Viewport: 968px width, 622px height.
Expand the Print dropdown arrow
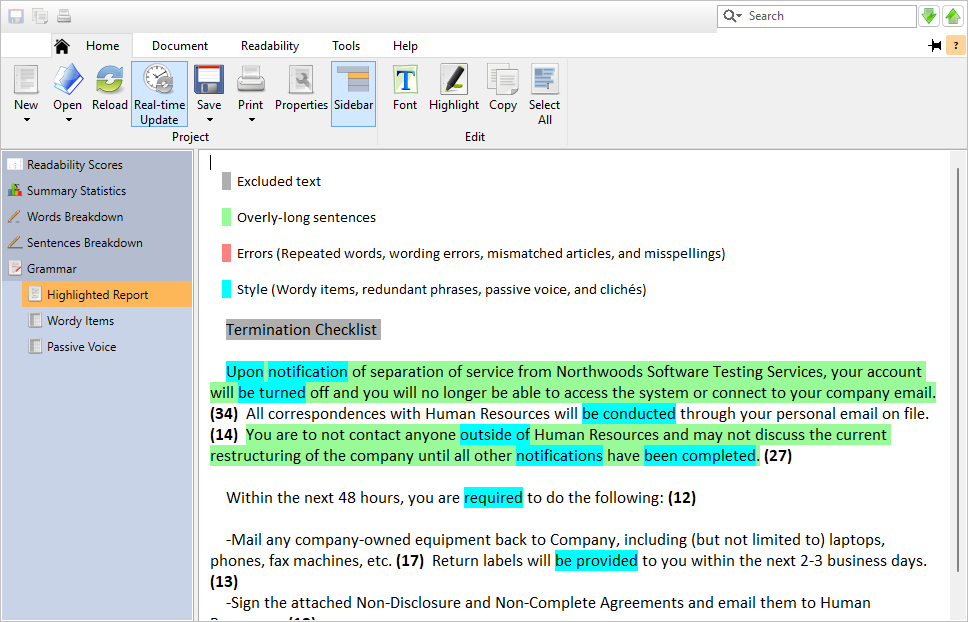[x=251, y=120]
